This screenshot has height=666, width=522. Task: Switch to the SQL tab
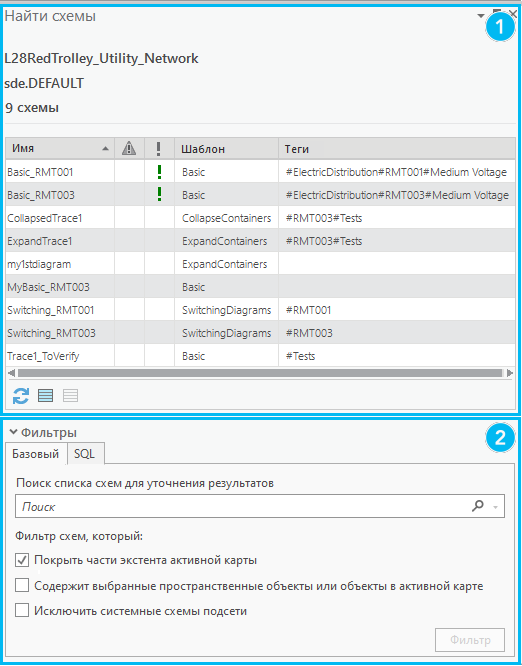(85, 454)
